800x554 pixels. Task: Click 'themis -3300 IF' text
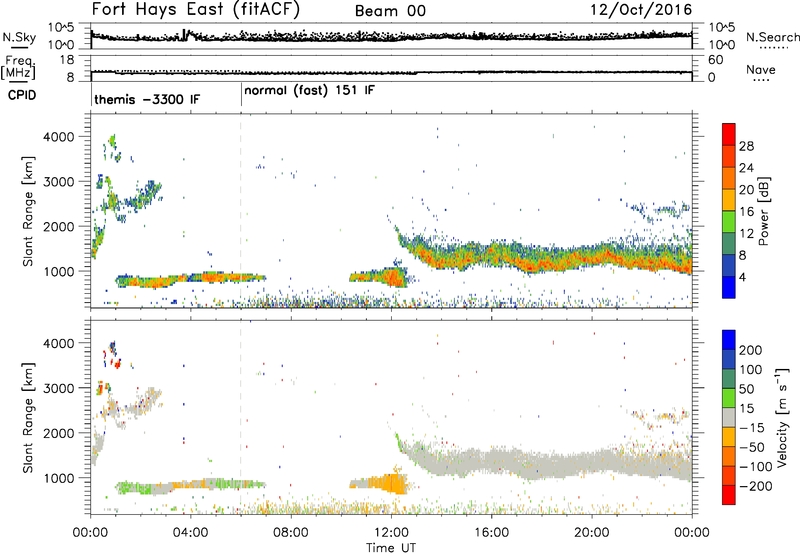[x=147, y=99]
